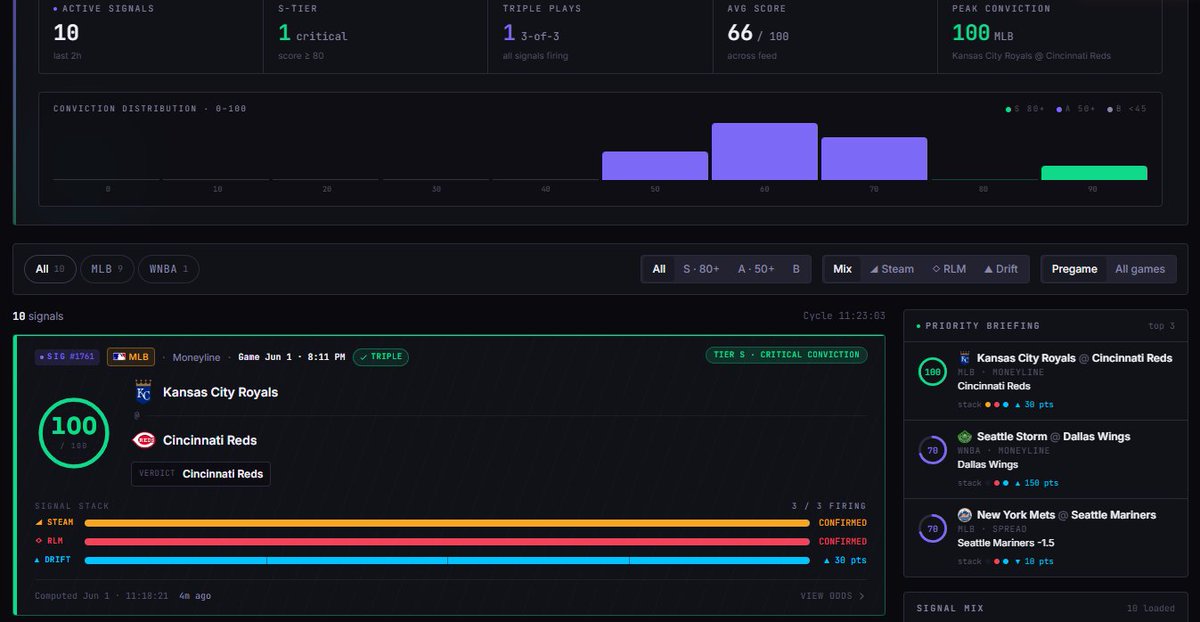Filter to S · 80+ tier

(701, 269)
